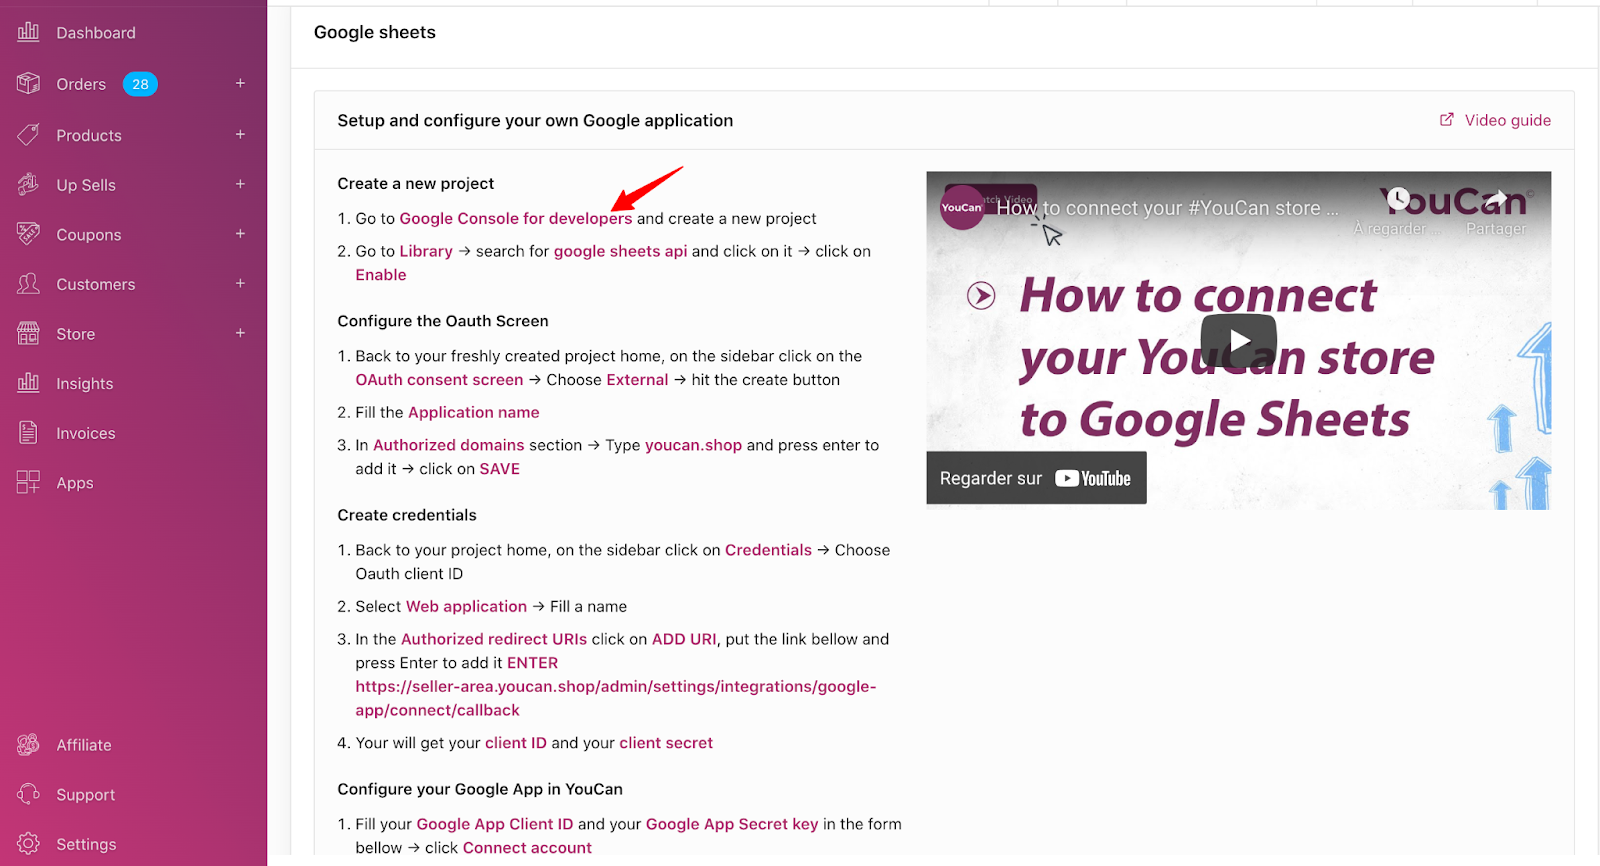This screenshot has height=866, width=1600.
Task: Click the 'youcan.shop' highlighted domain text
Action: tap(694, 445)
